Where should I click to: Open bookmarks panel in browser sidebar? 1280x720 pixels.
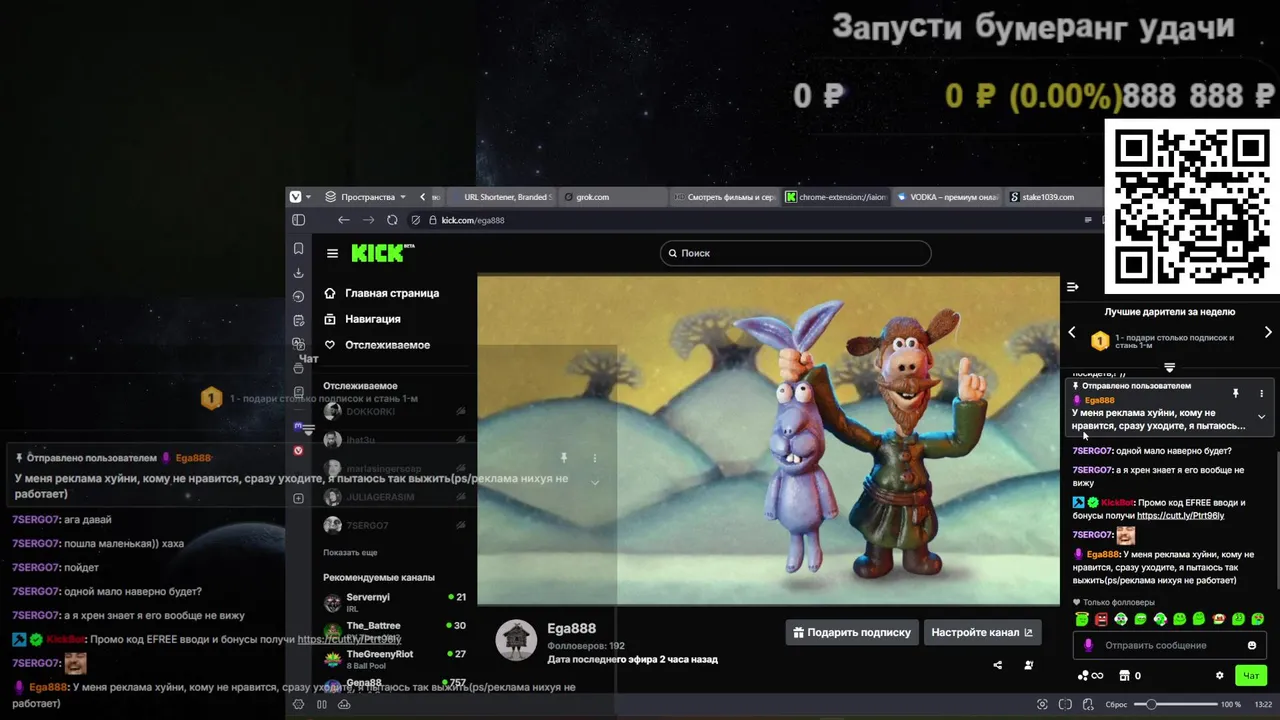pos(298,248)
